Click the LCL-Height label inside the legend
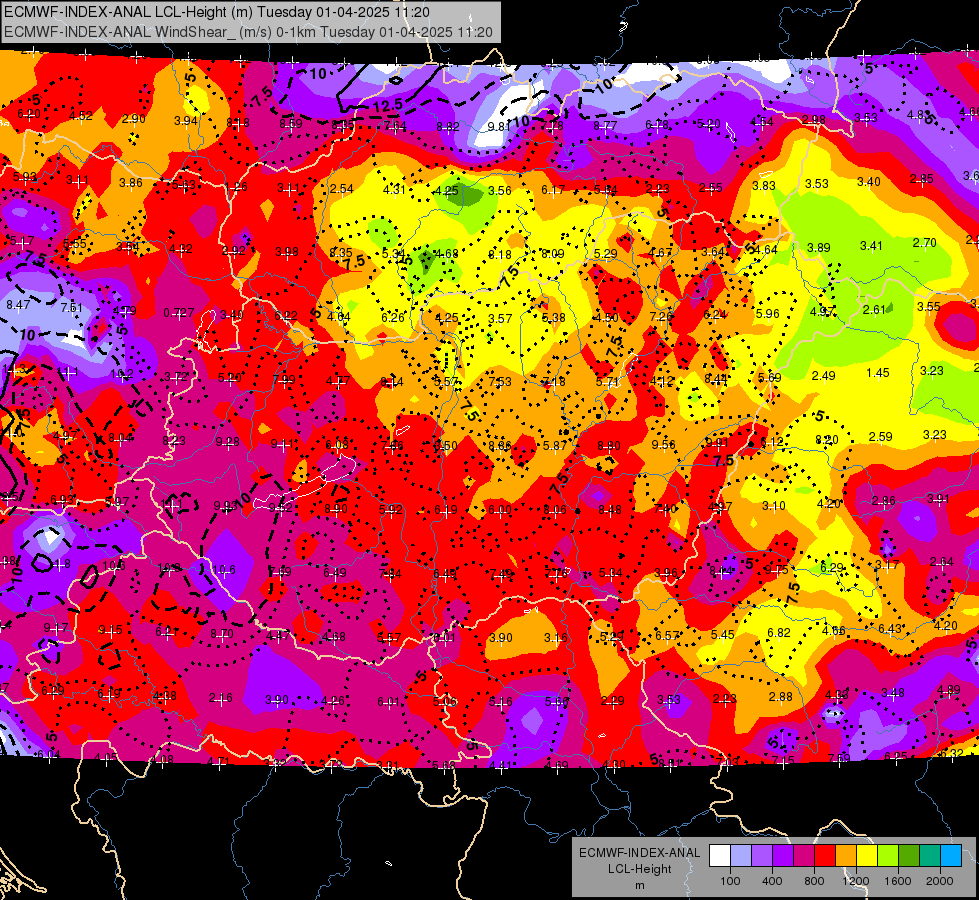Screen dimensions: 979x900 [x=639, y=869]
